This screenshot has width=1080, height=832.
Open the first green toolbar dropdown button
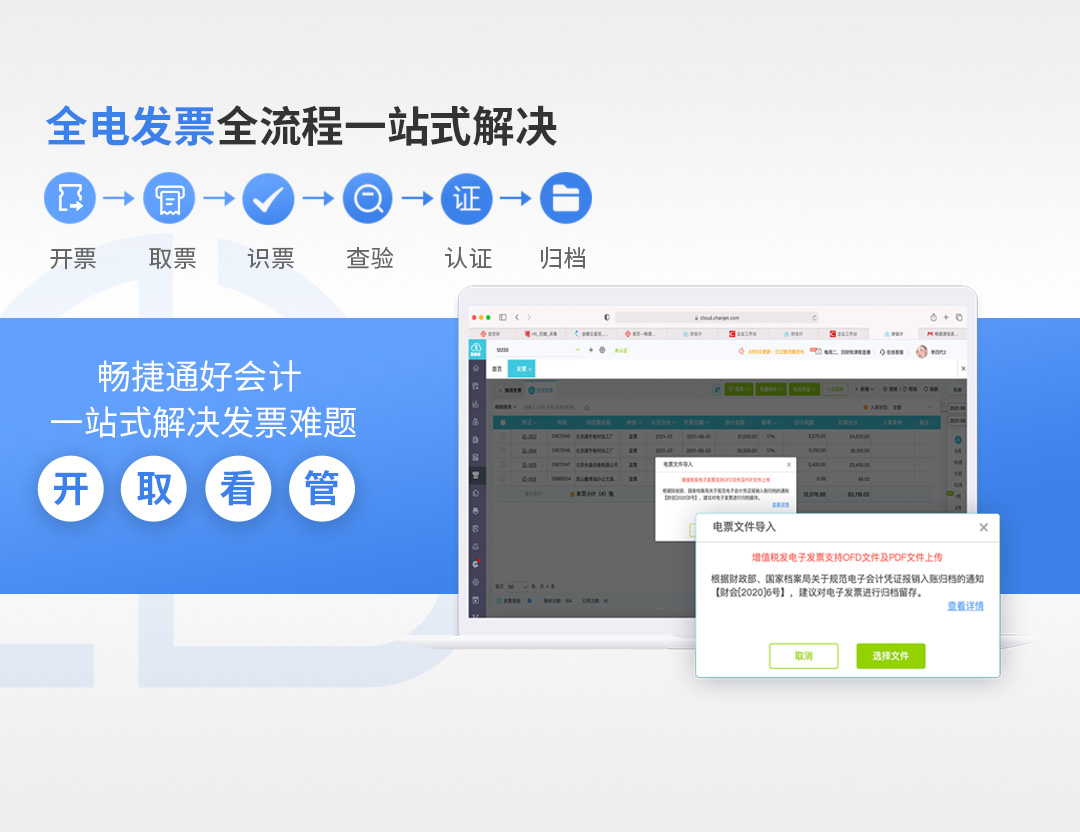738,389
